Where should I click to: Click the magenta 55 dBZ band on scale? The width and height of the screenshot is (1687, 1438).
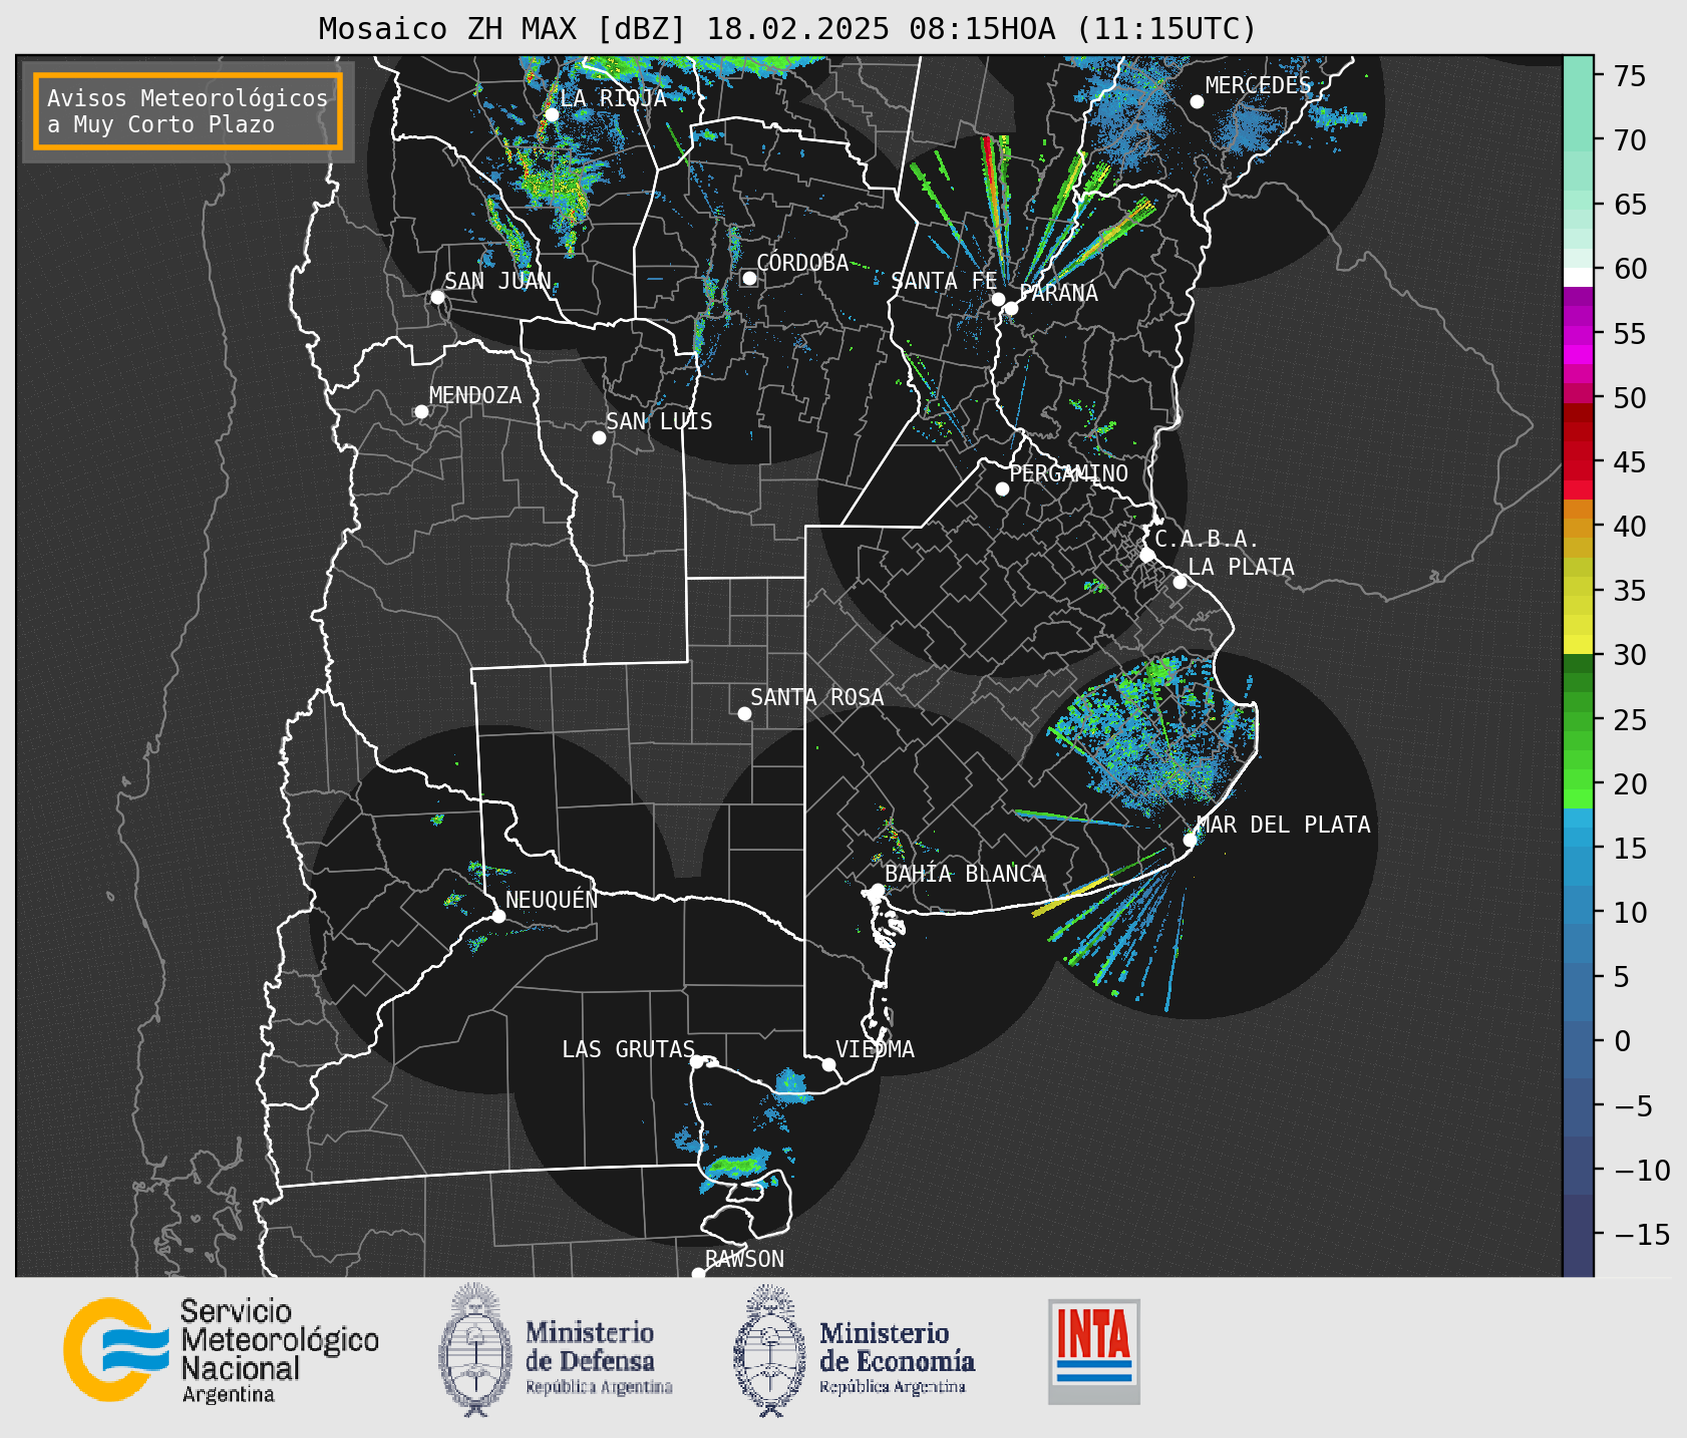pos(1578,334)
